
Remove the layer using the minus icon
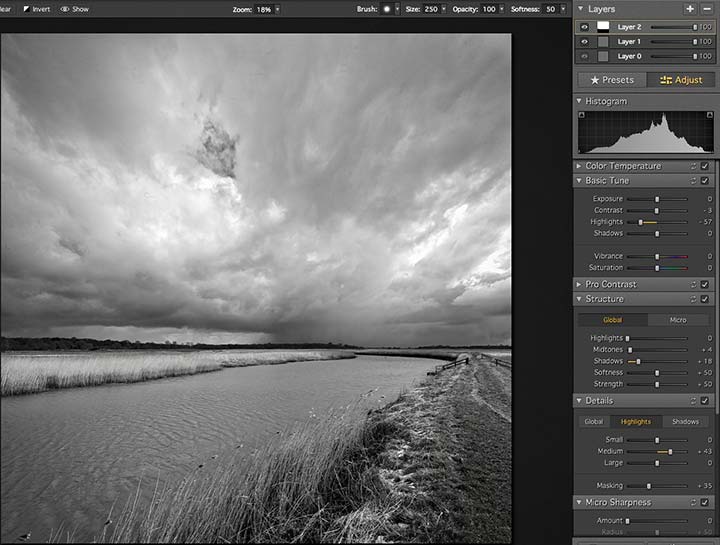click(707, 9)
